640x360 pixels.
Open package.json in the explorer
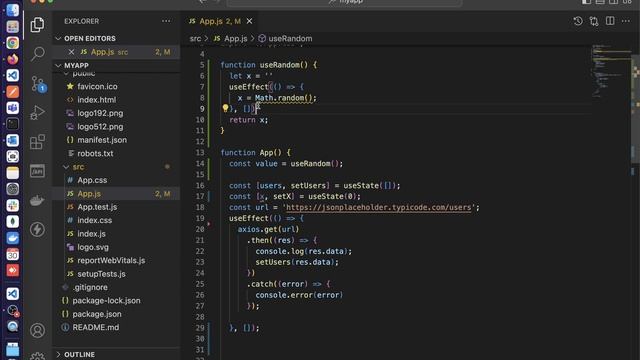pyautogui.click(x=97, y=314)
